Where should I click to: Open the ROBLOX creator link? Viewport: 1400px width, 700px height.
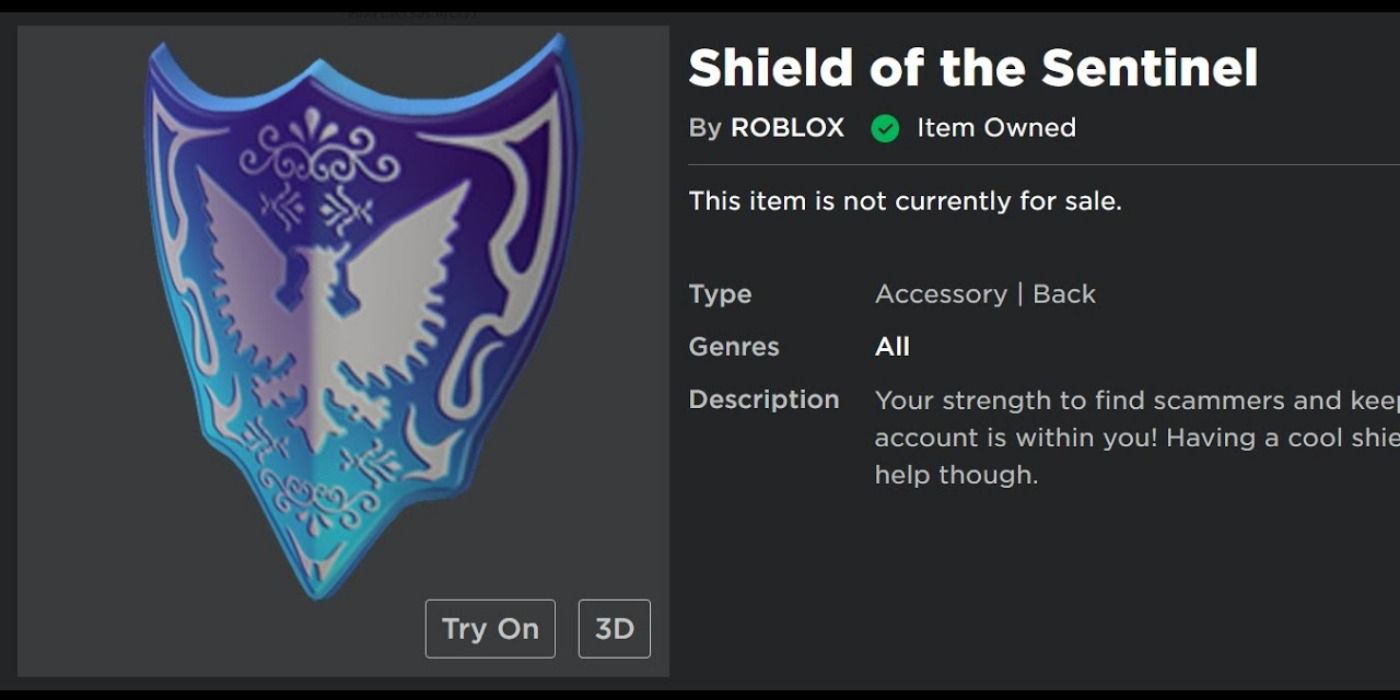[787, 128]
